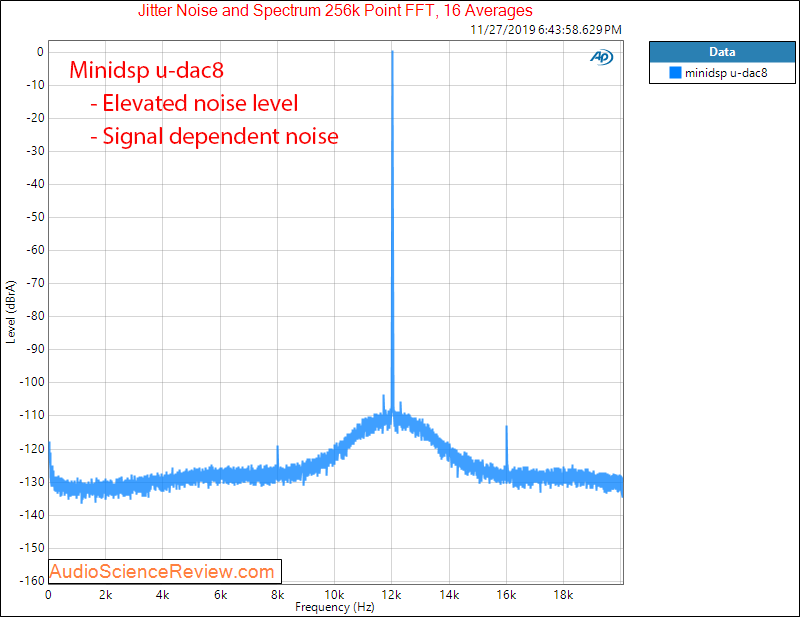The image size is (800, 617).
Task: Click the AP logo in the graph corner
Action: click(602, 57)
